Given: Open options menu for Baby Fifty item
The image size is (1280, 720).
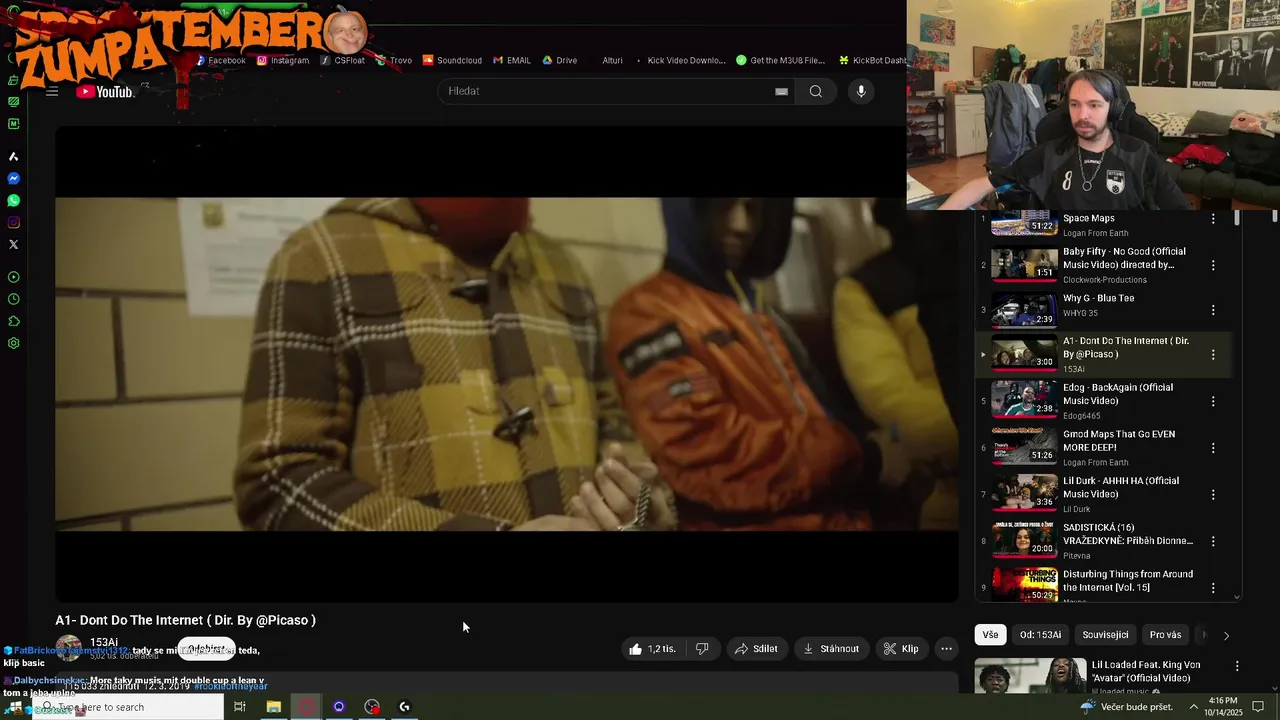Looking at the screenshot, I should tap(1213, 265).
